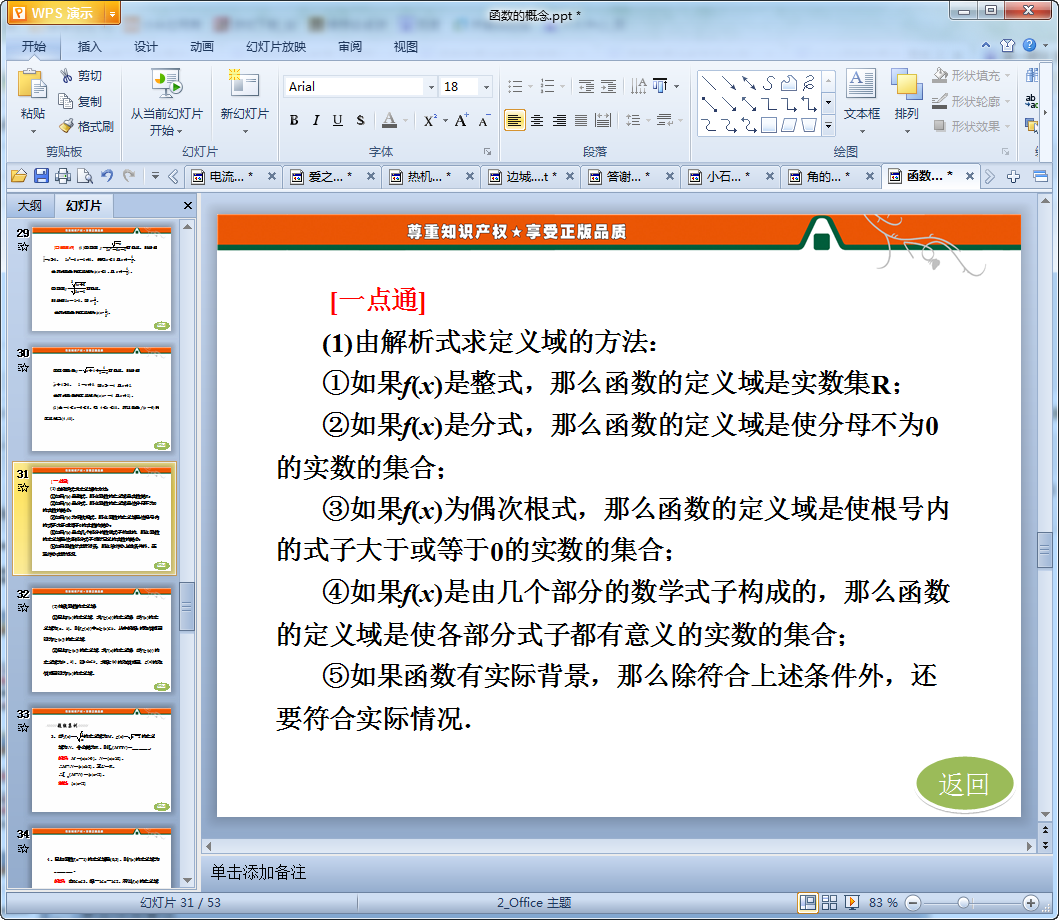Click the Save floppy disk icon
The image size is (1059, 920).
(41, 176)
